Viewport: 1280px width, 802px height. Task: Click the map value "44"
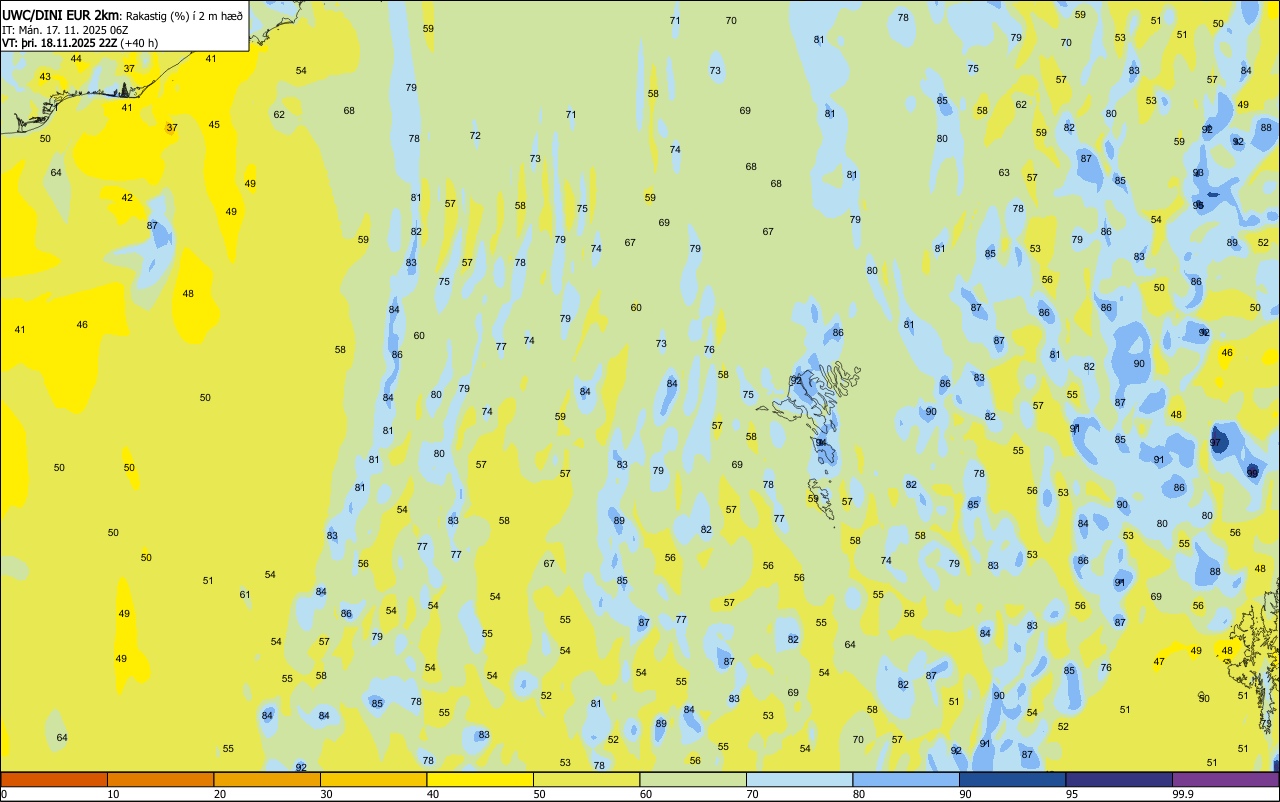pos(76,58)
